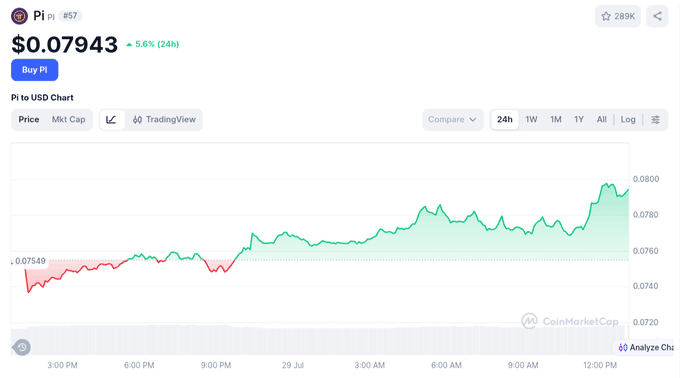The height and width of the screenshot is (378, 680).
Task: Click the Pi to USD Chart heading
Action: pos(42,98)
